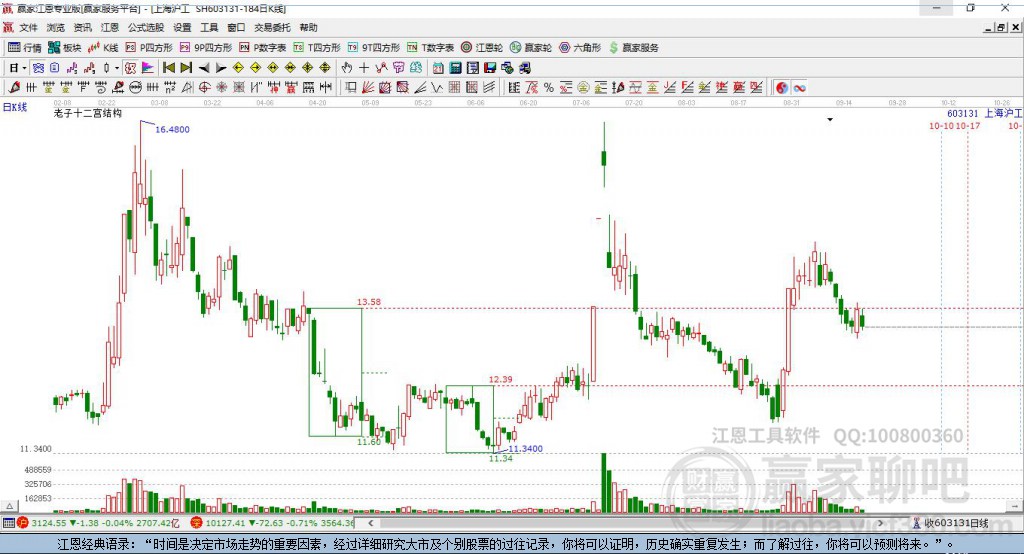1024x554 pixels.
Task: Click the 深 Shenzhen index status icon
Action: [197, 523]
